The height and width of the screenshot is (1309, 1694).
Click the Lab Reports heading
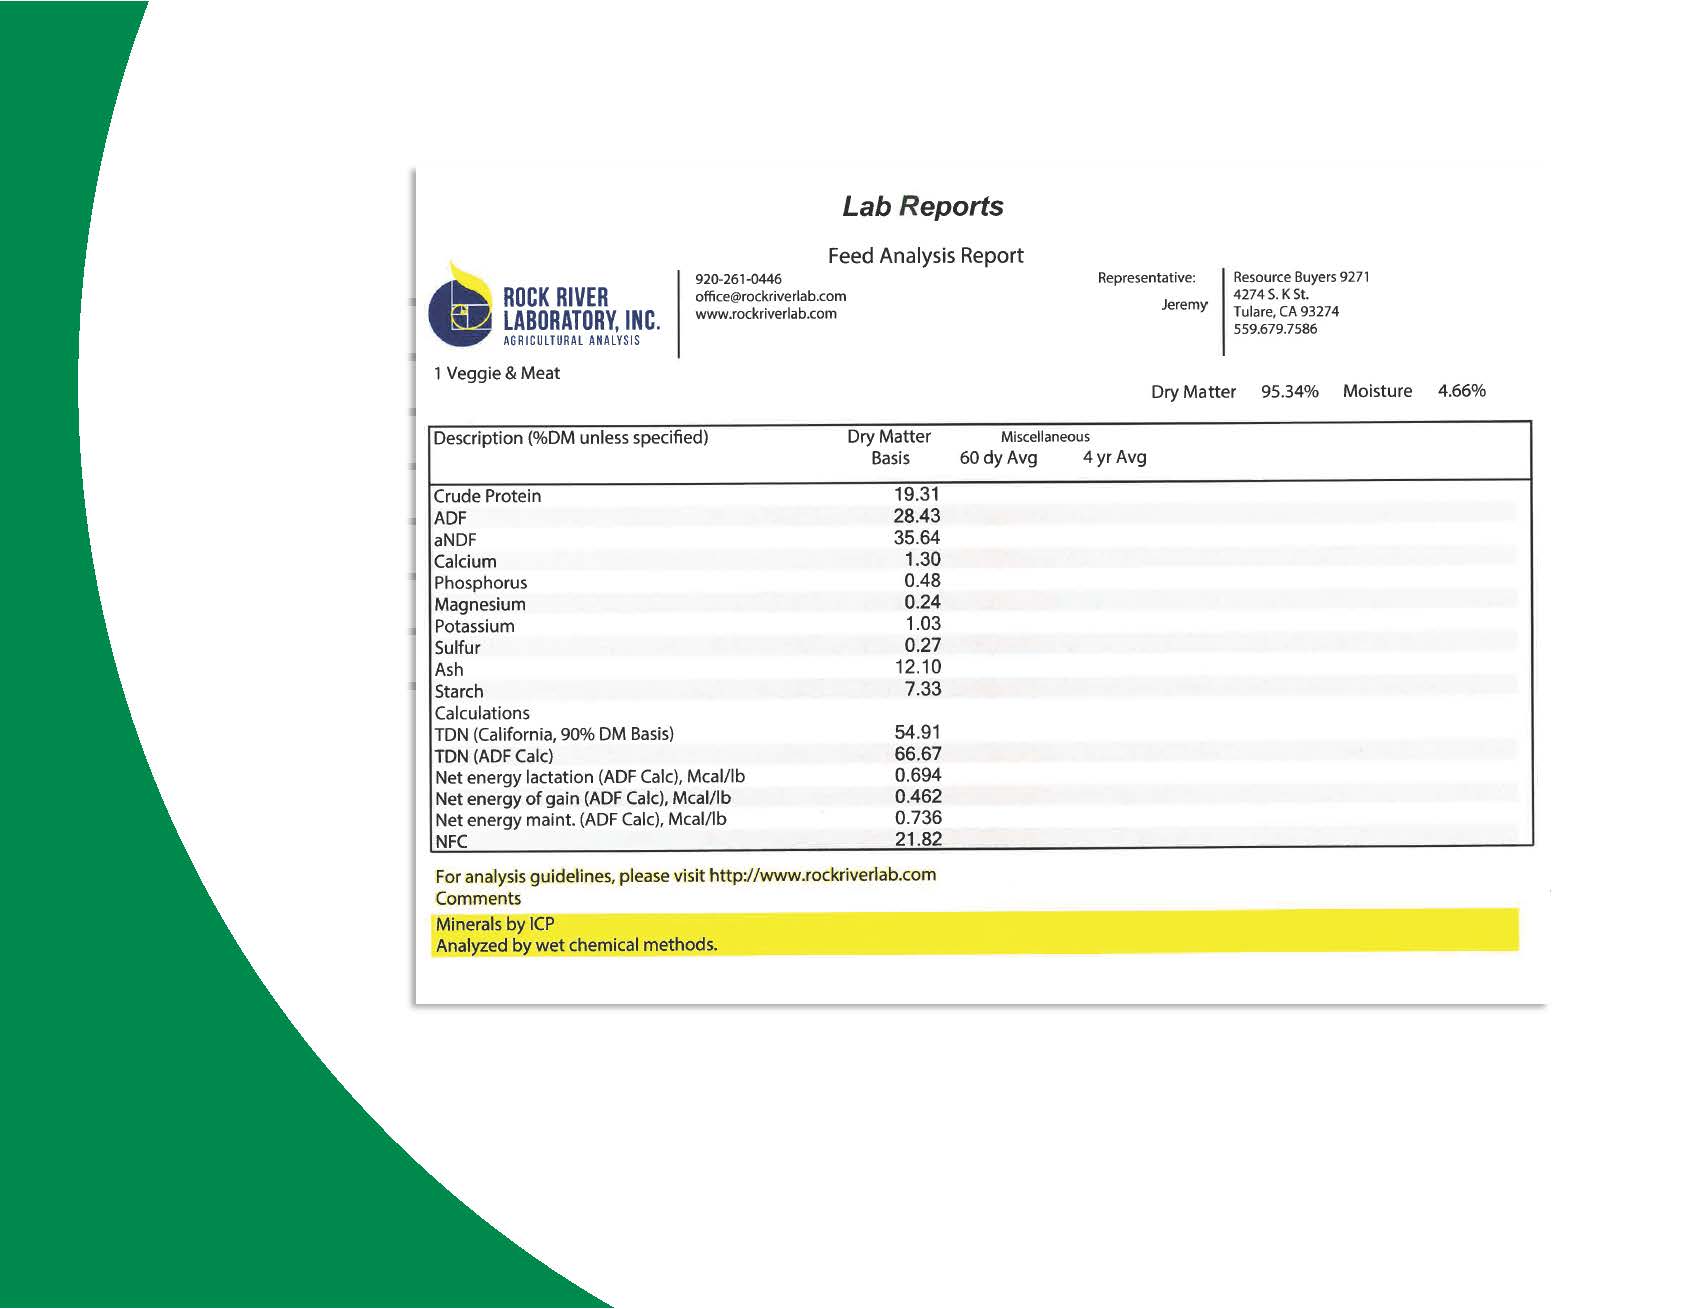tap(922, 206)
